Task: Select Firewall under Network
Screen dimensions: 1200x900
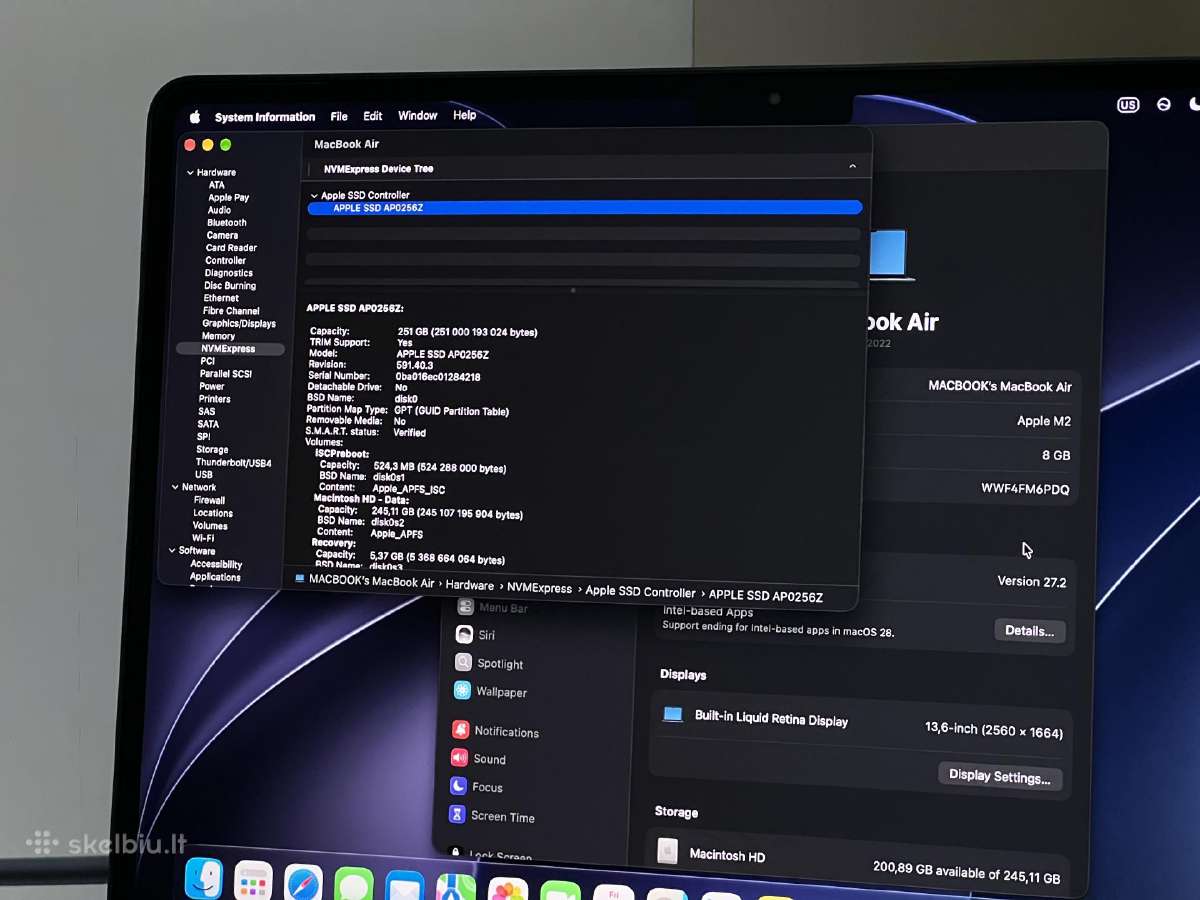Action: (209, 500)
